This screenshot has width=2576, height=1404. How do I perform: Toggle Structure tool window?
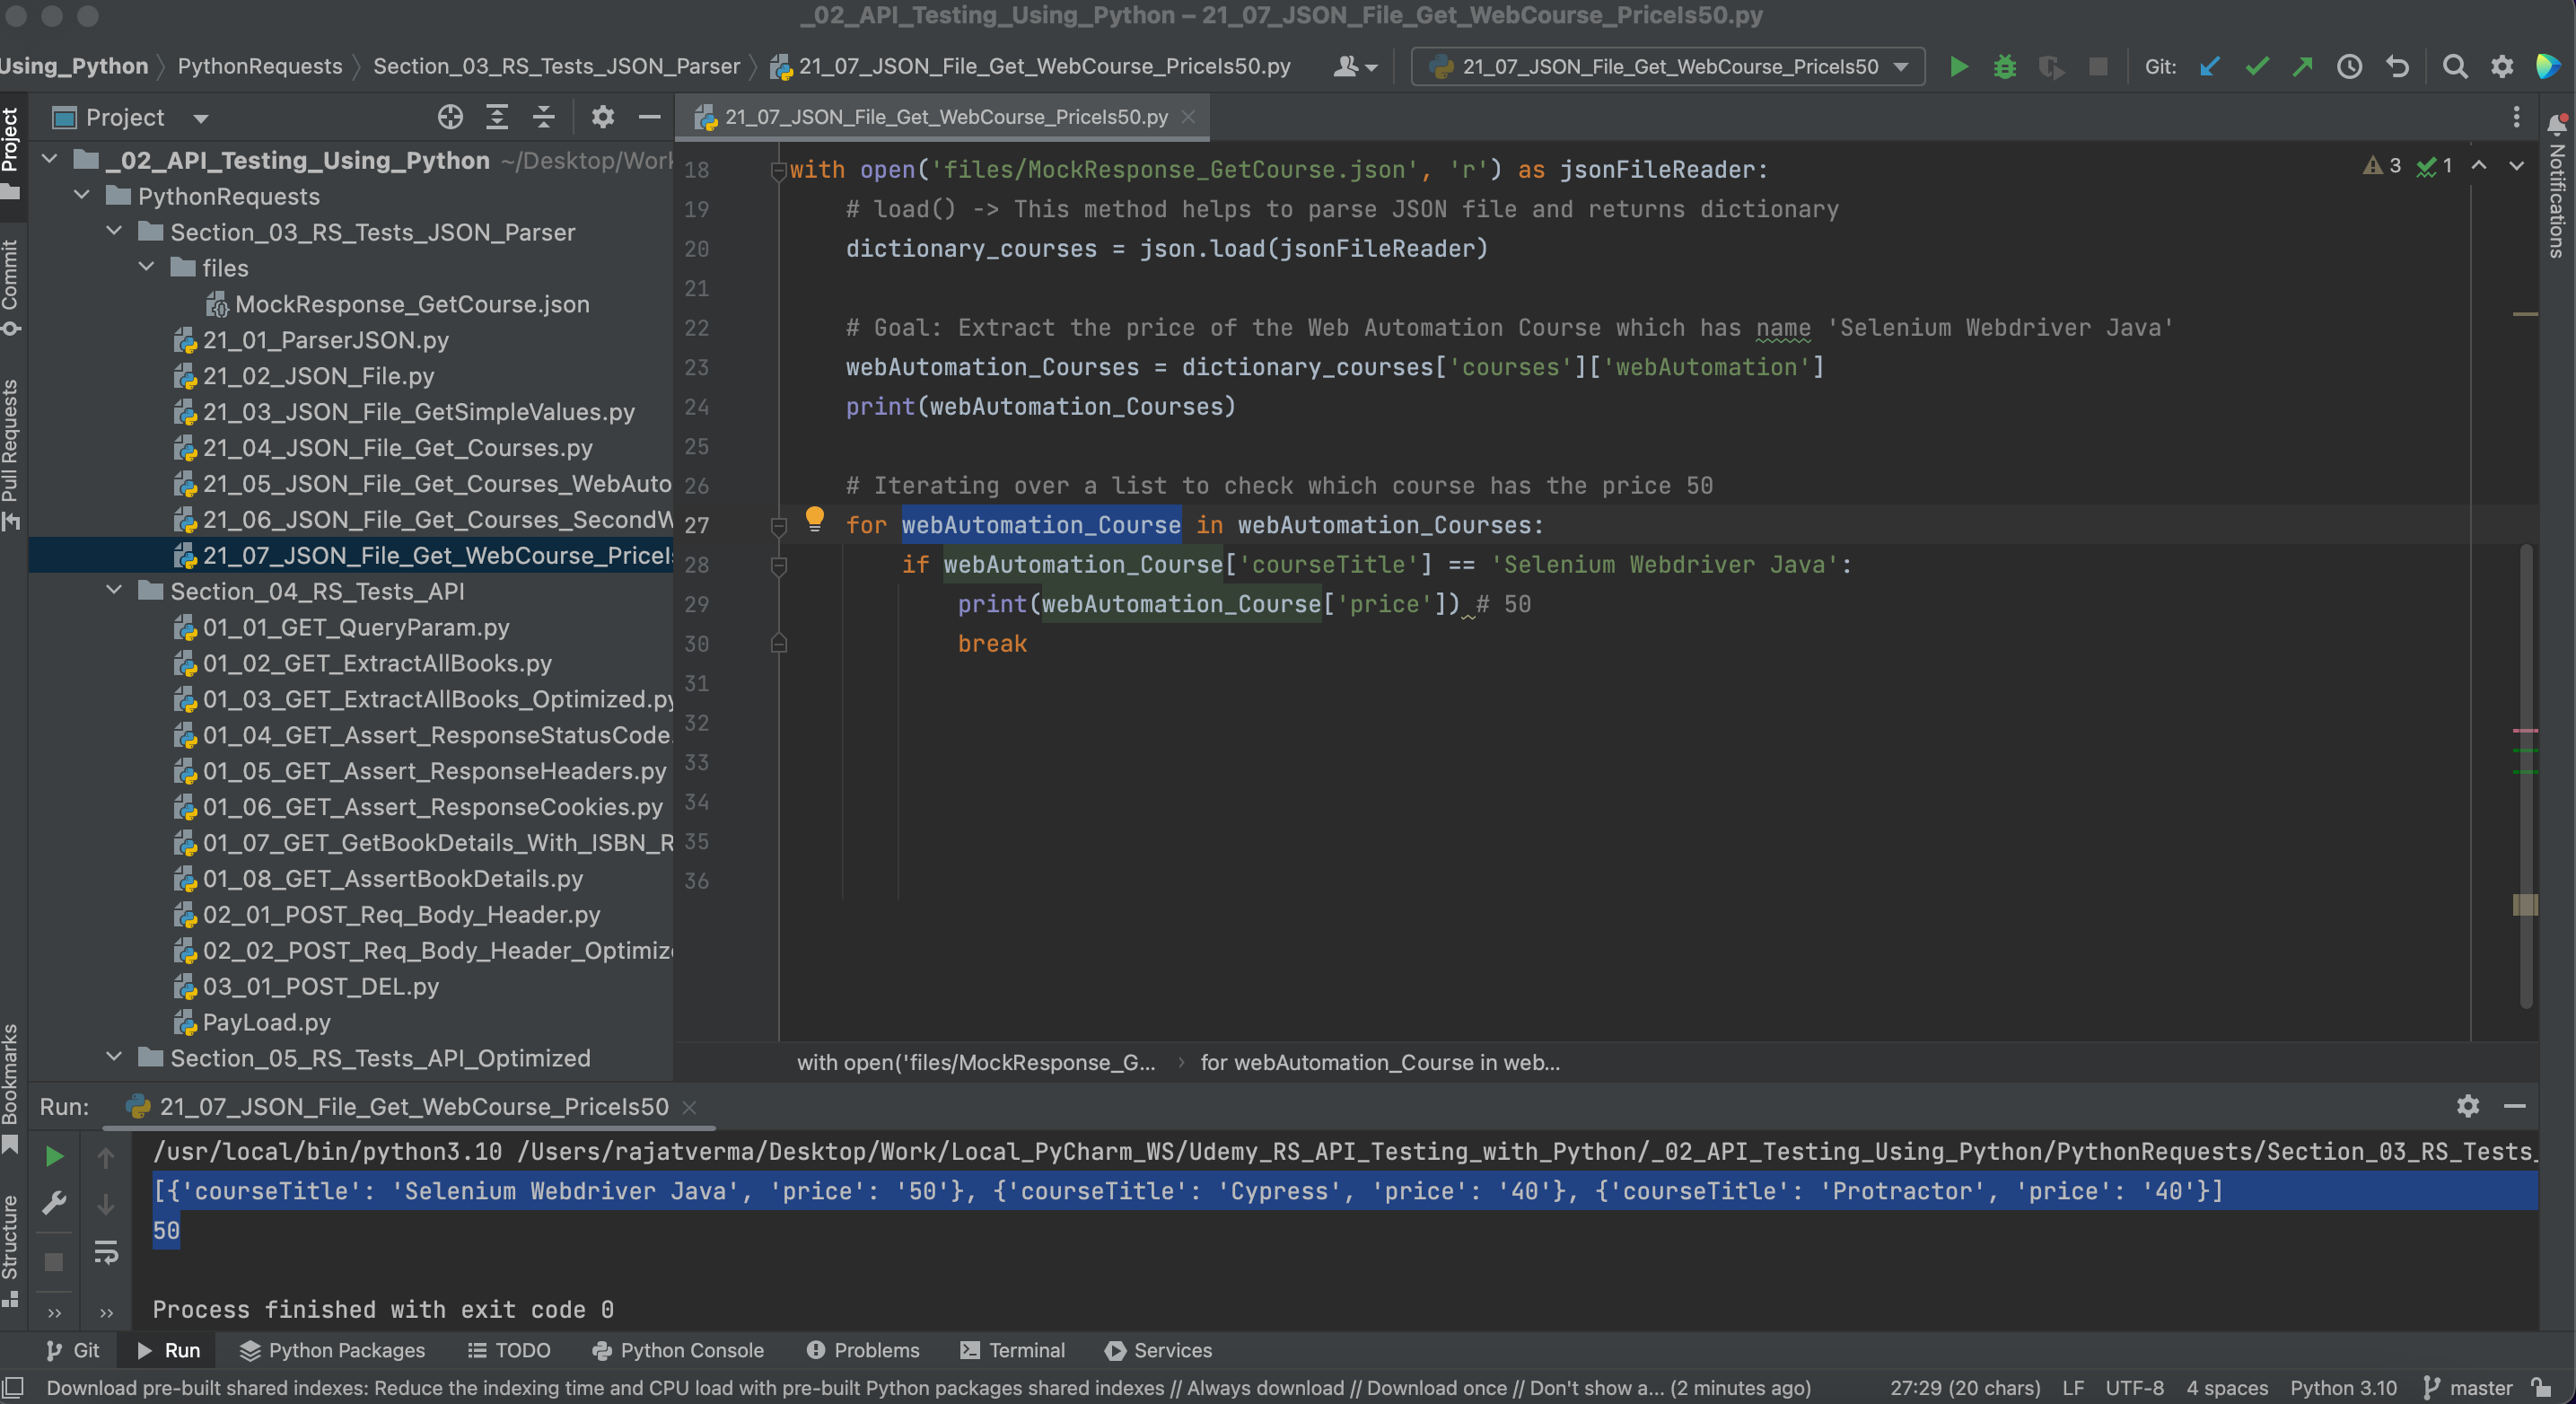pyautogui.click(x=11, y=1250)
